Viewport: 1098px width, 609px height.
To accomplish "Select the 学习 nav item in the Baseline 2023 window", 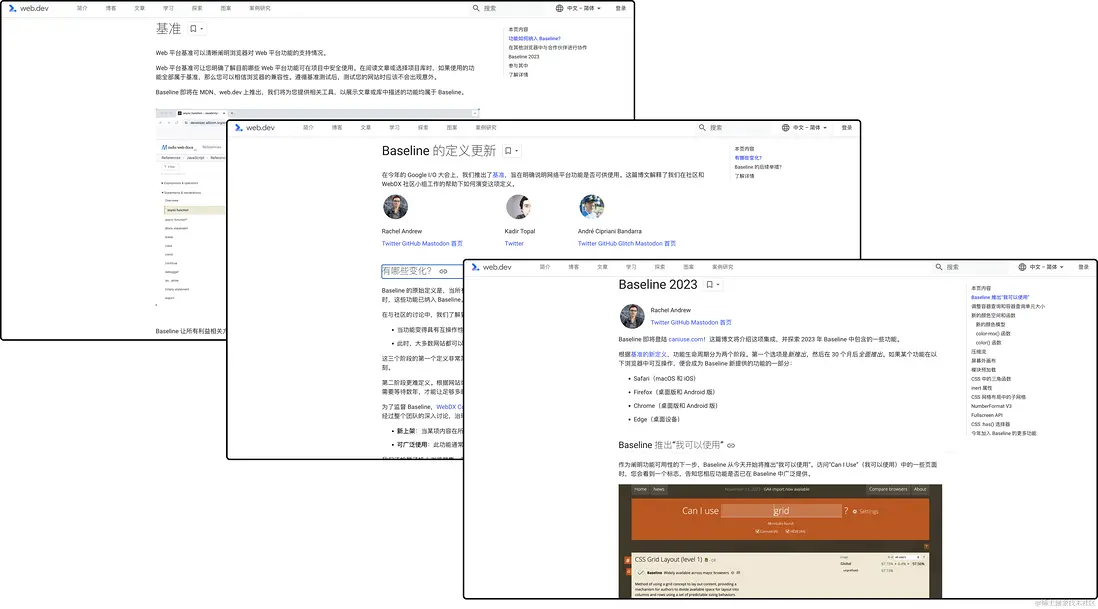I will [x=631, y=267].
